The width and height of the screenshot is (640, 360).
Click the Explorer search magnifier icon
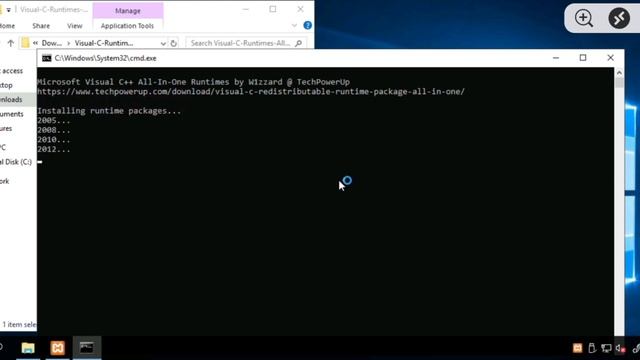(298, 43)
